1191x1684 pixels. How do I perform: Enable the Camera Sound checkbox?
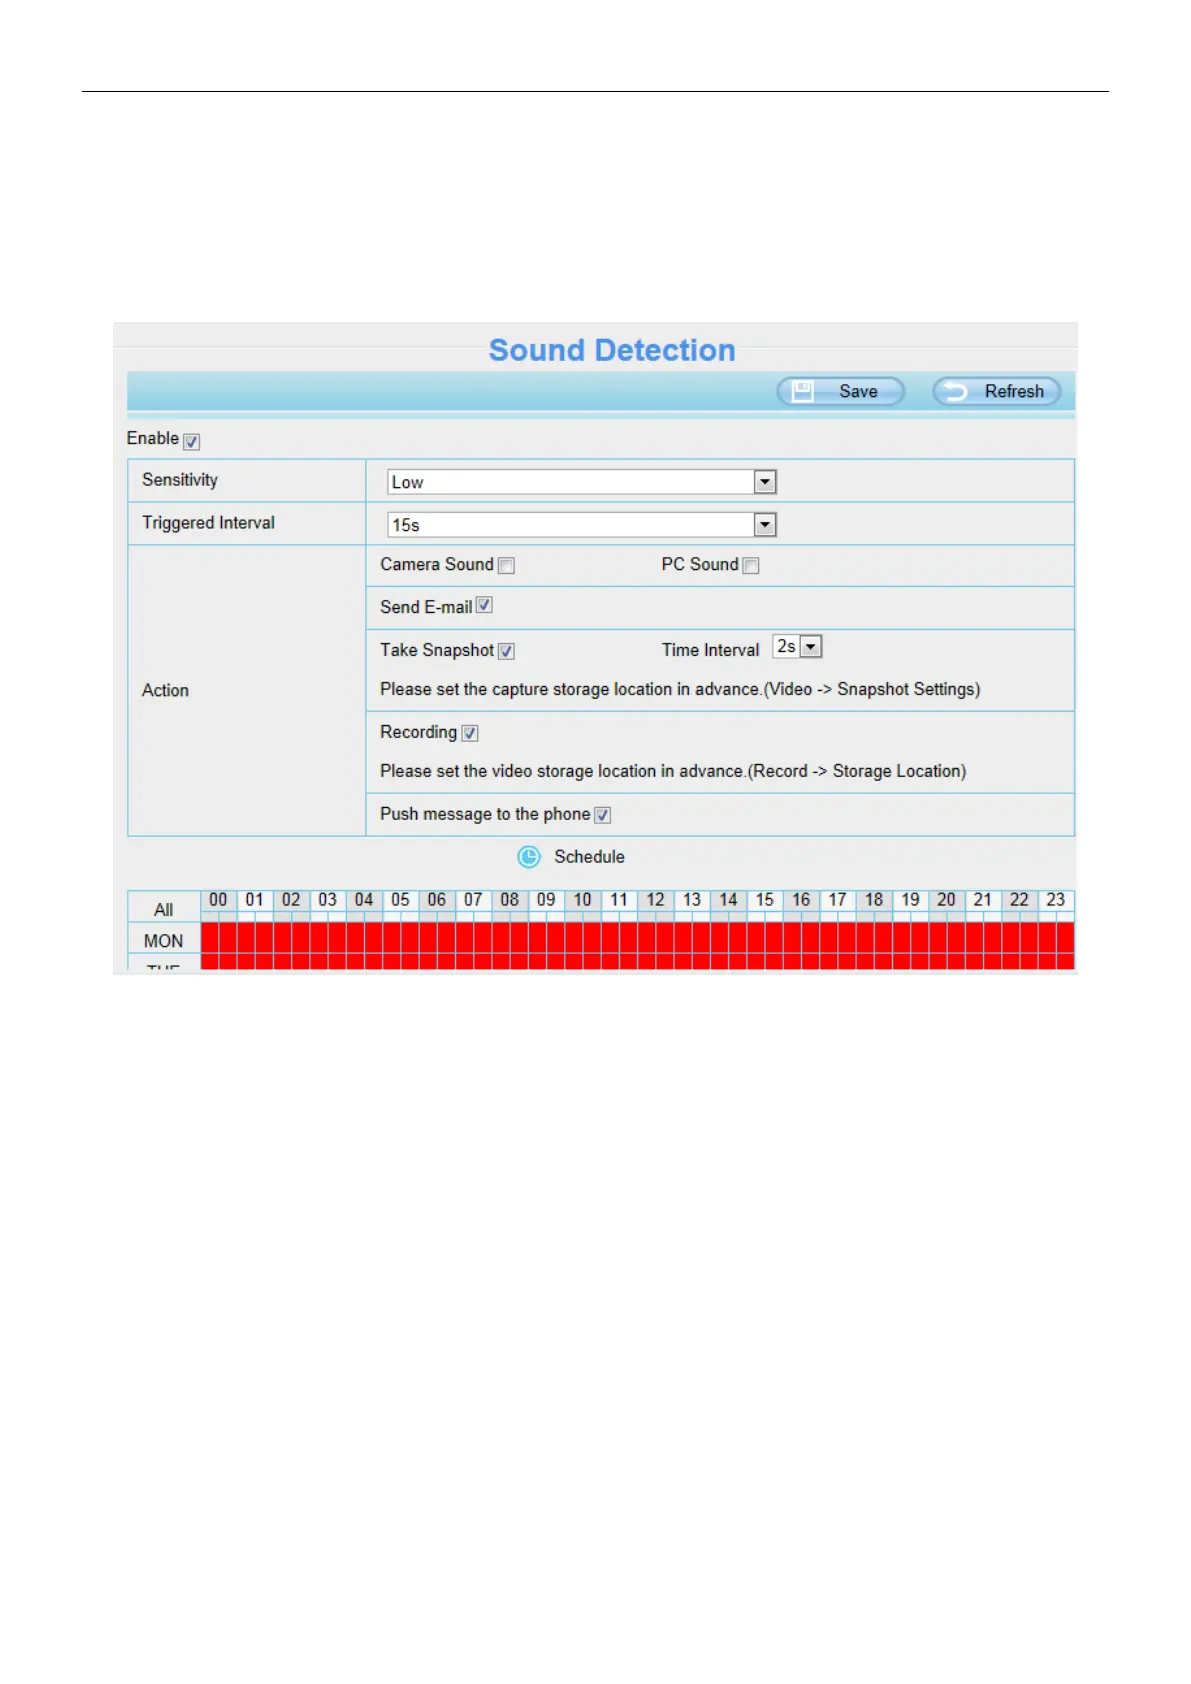pos(507,566)
